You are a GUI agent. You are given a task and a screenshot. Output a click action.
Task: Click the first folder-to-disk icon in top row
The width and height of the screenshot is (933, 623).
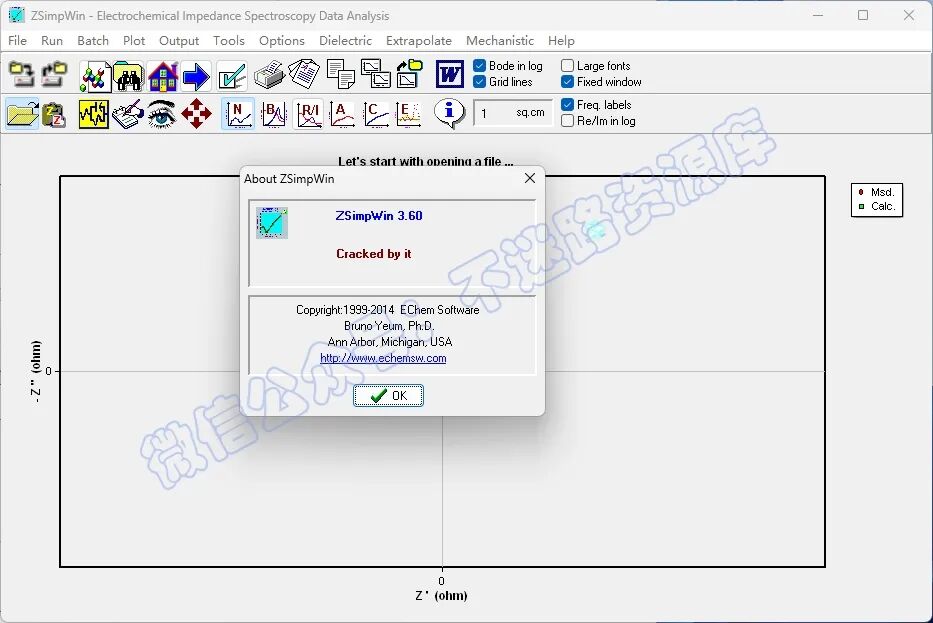[x=22, y=76]
